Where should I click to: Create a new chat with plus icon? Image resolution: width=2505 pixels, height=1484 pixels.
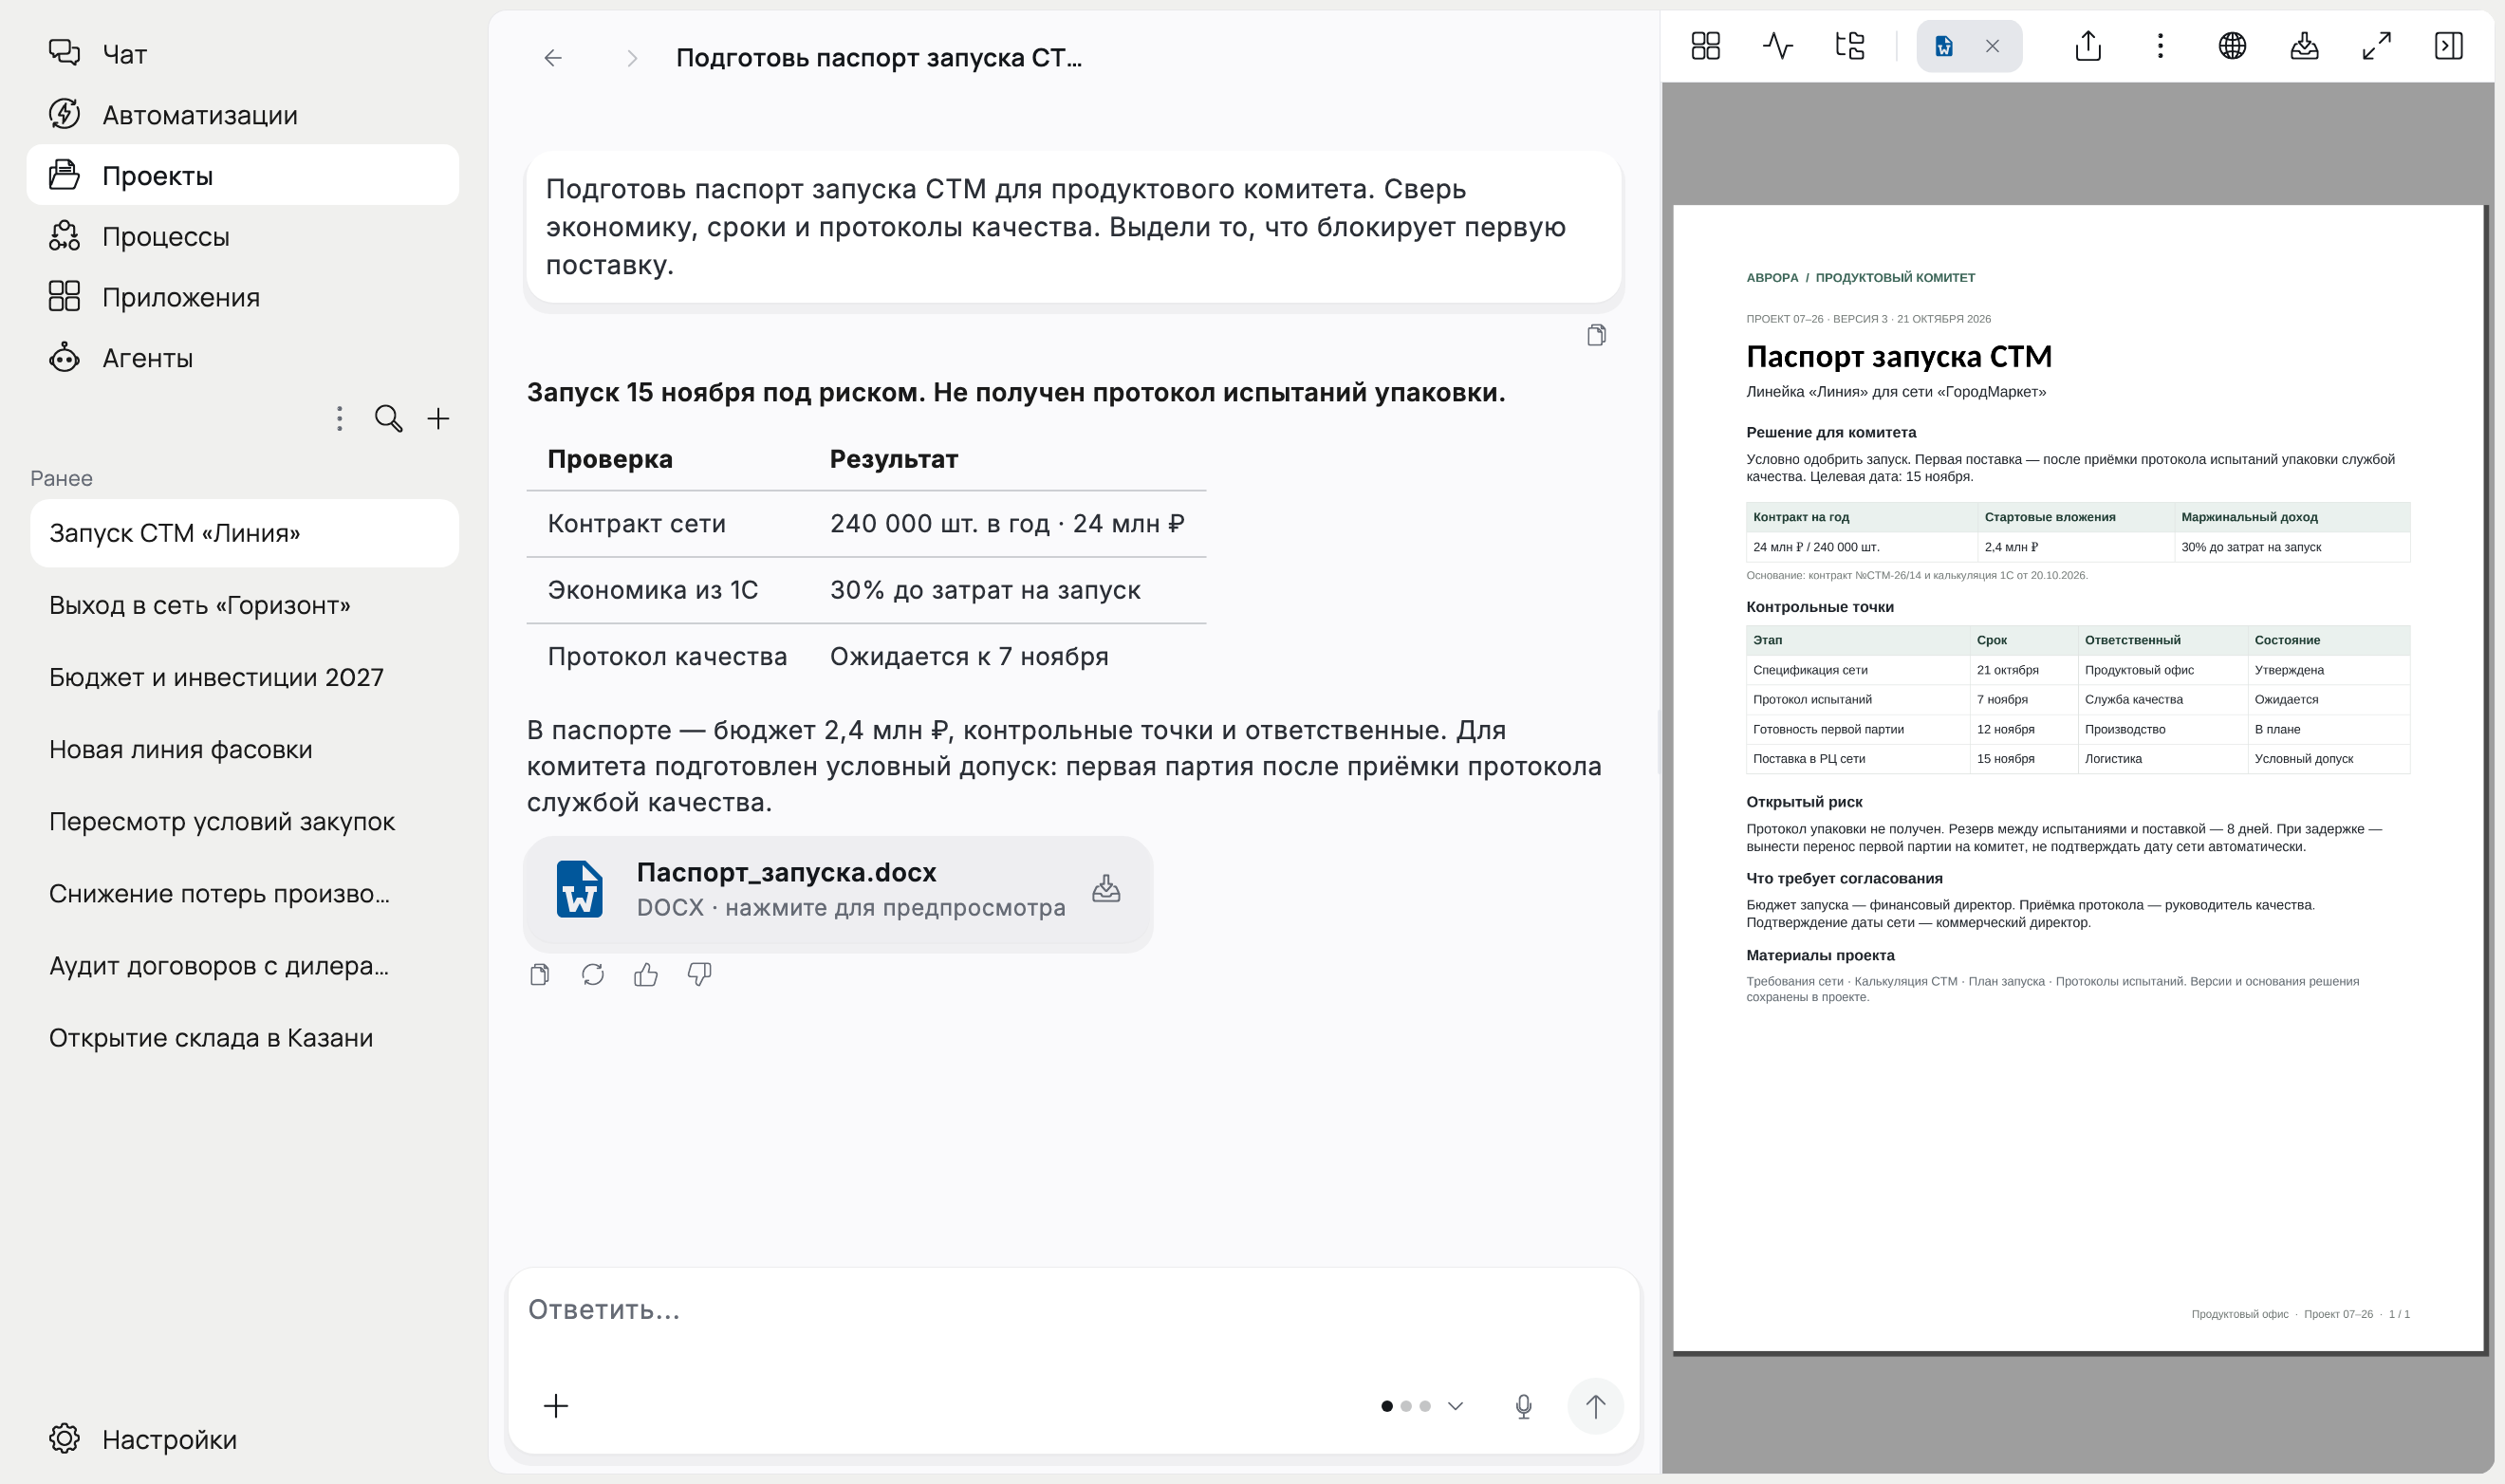438,418
